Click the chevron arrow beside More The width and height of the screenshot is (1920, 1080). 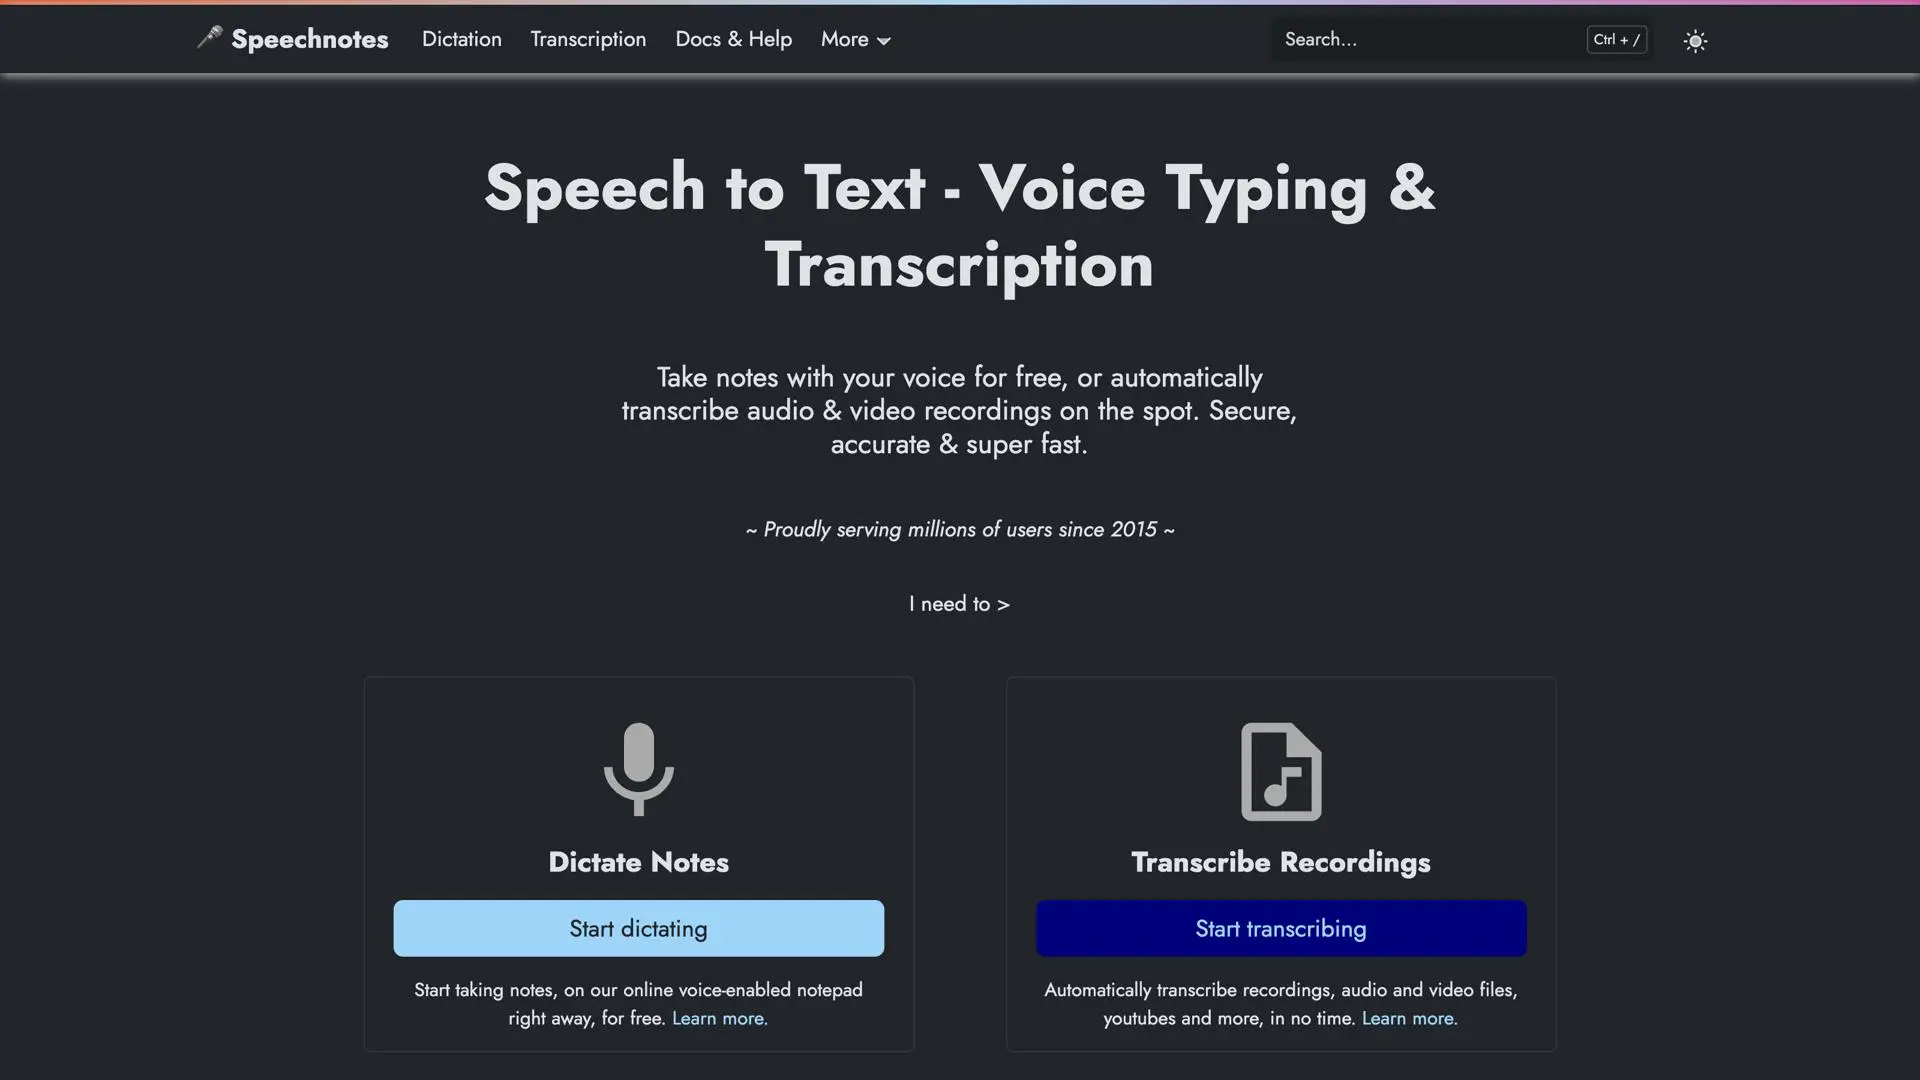click(884, 41)
